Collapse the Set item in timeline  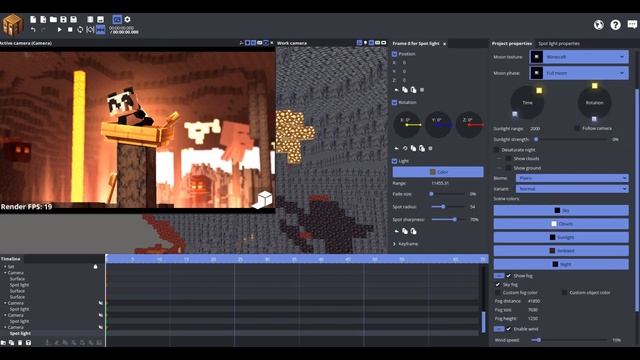(5, 267)
